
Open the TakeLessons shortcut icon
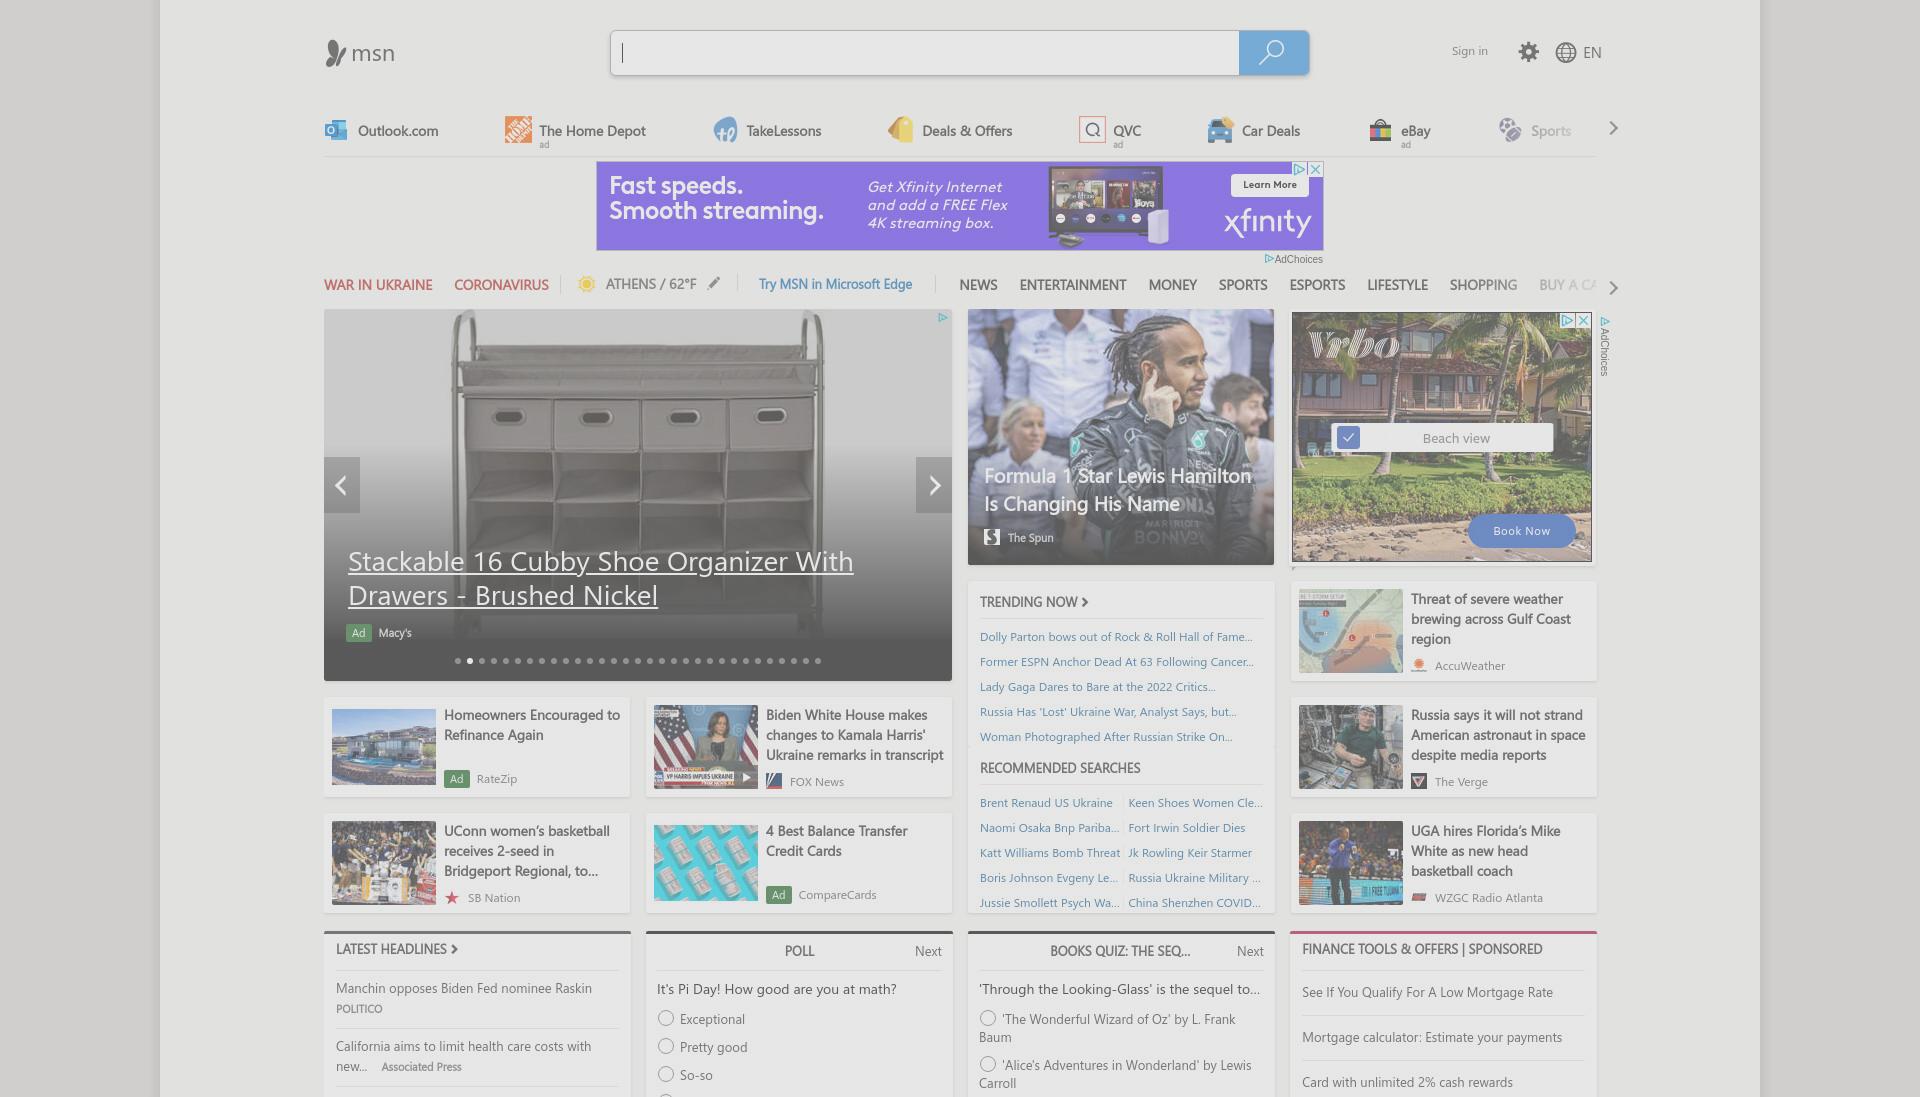coord(725,130)
